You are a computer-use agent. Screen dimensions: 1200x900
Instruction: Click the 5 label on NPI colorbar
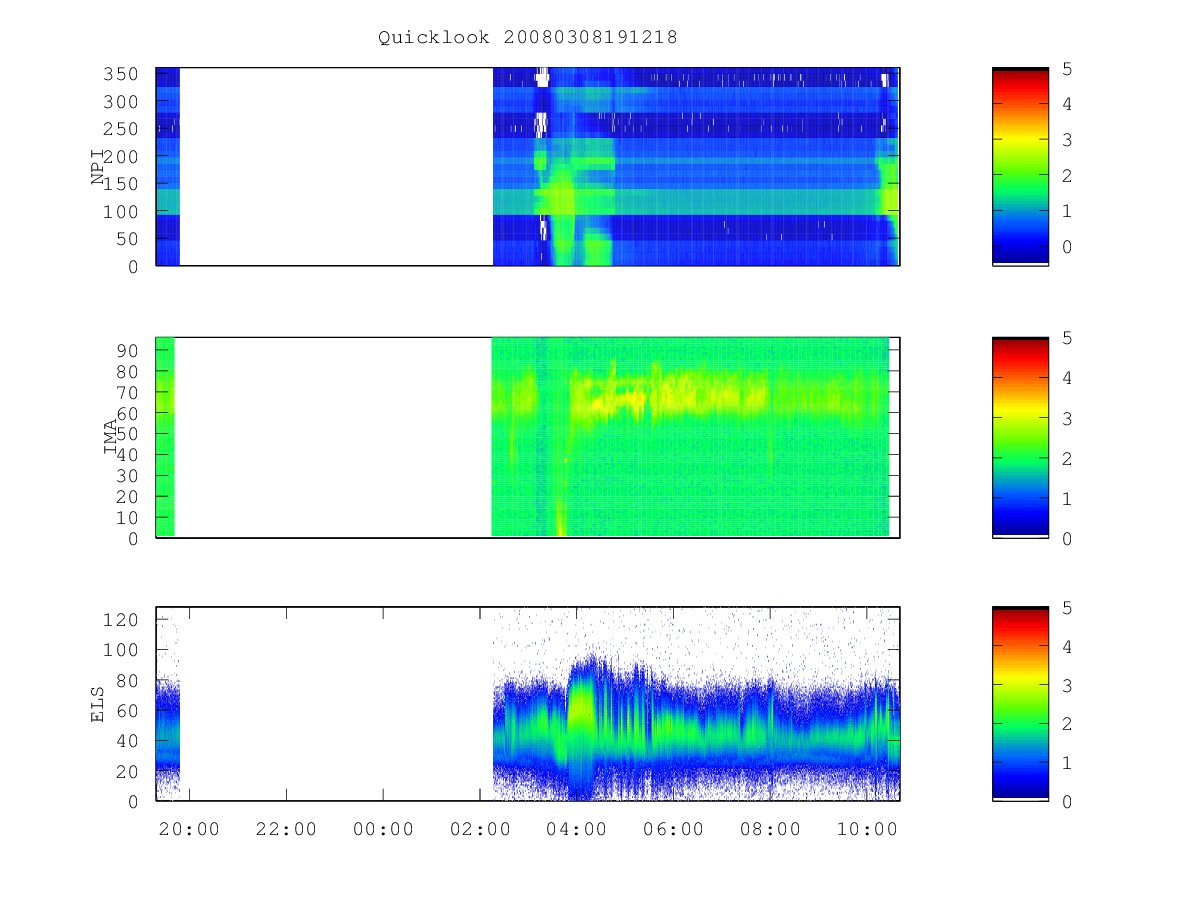[x=1067, y=68]
